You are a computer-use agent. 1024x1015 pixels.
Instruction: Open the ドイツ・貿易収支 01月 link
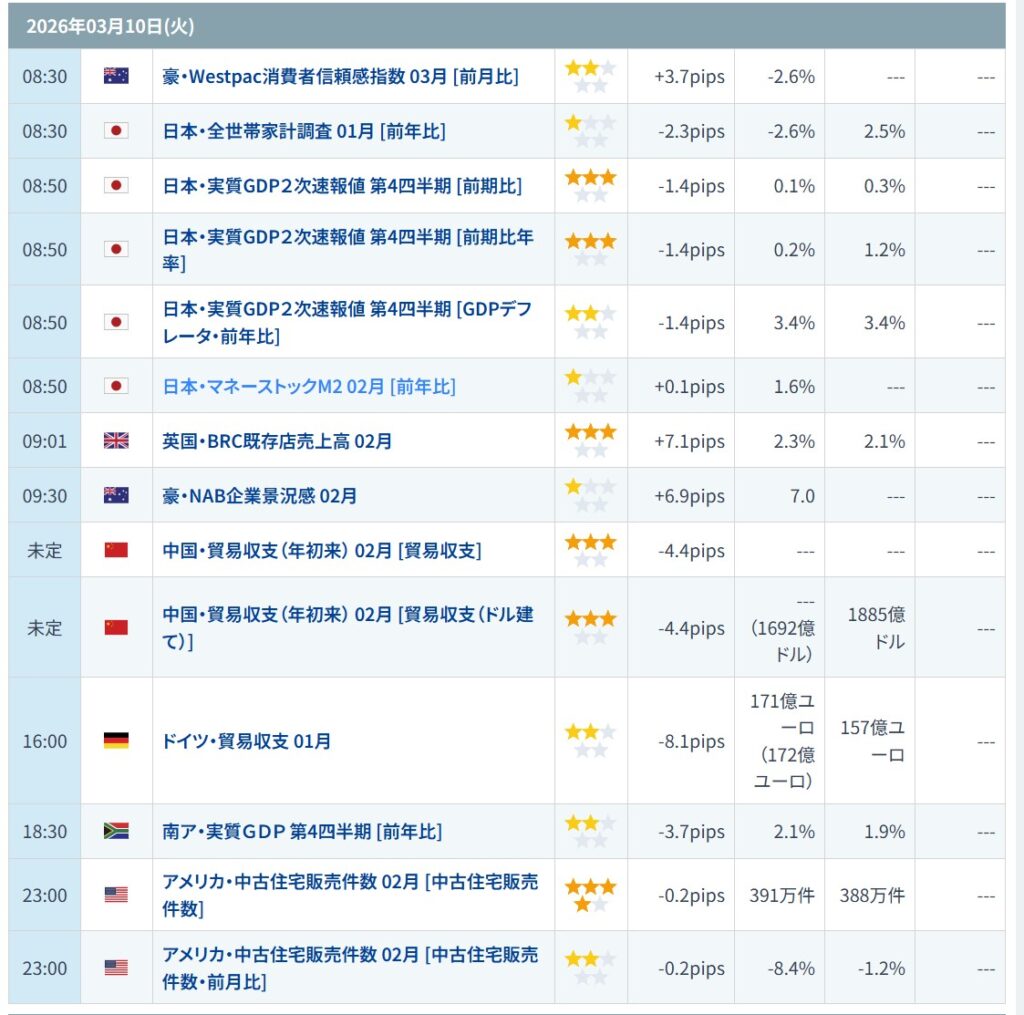click(x=246, y=741)
